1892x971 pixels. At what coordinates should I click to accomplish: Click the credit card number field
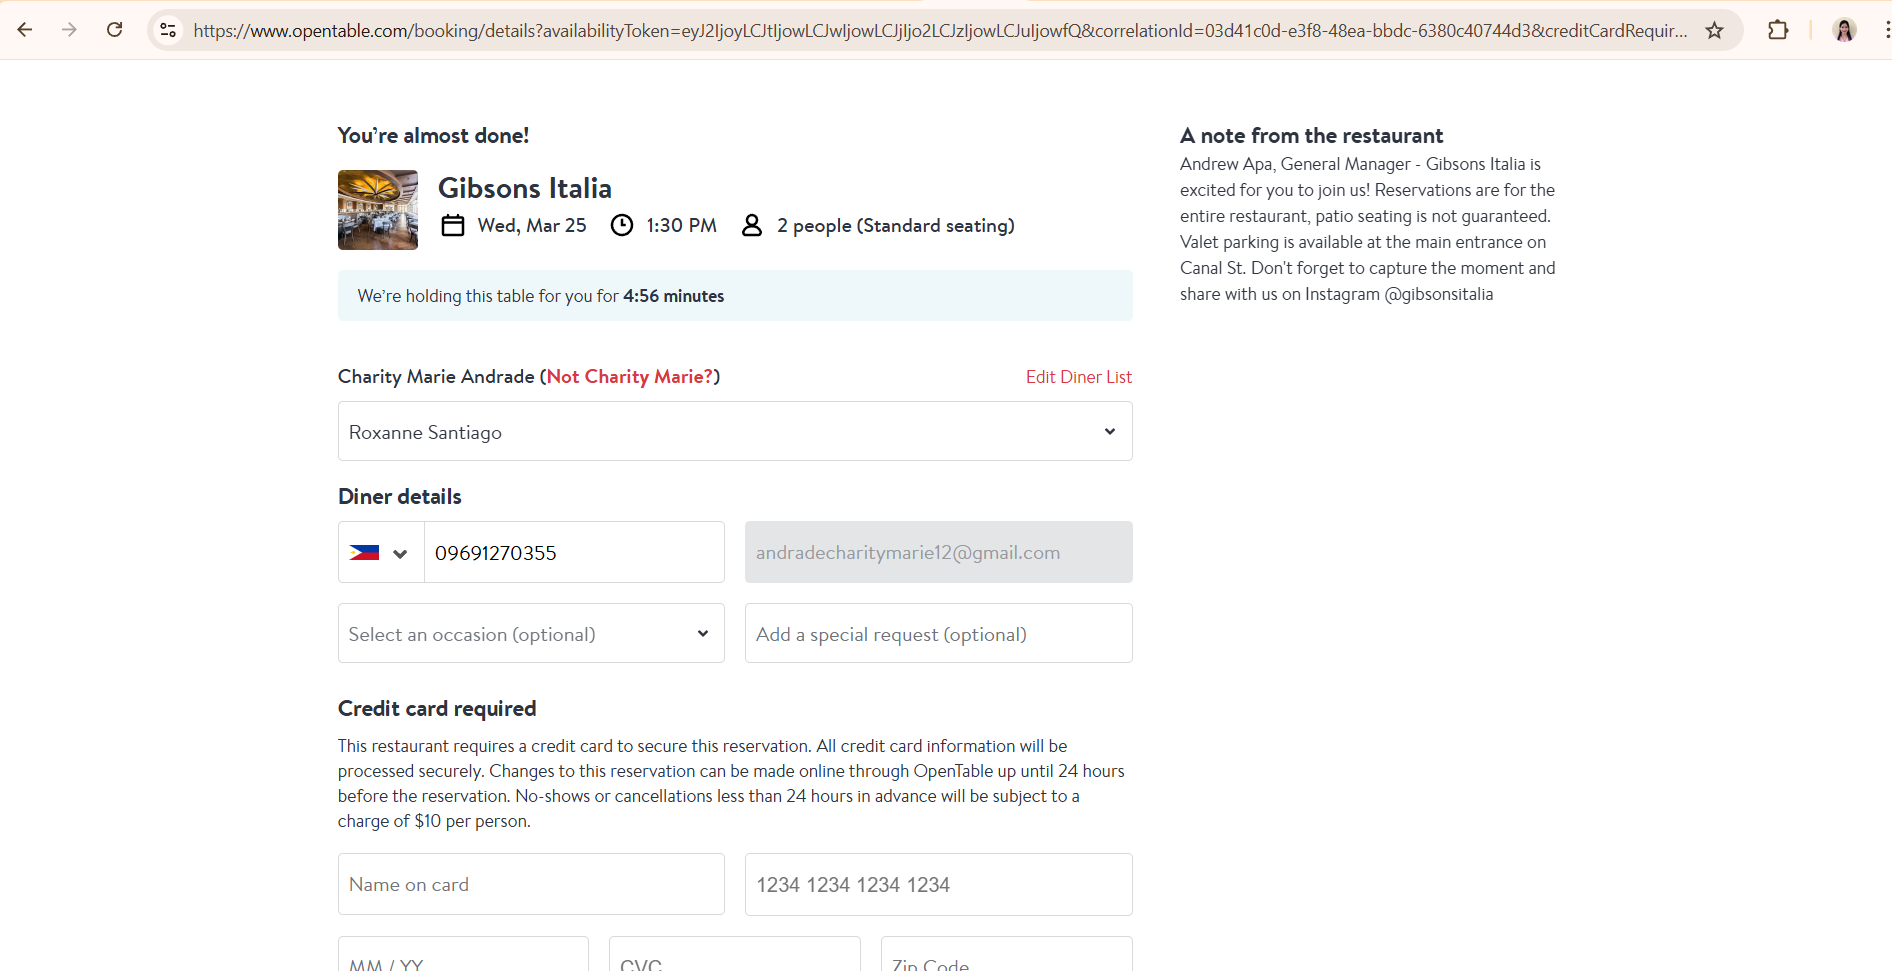938,885
